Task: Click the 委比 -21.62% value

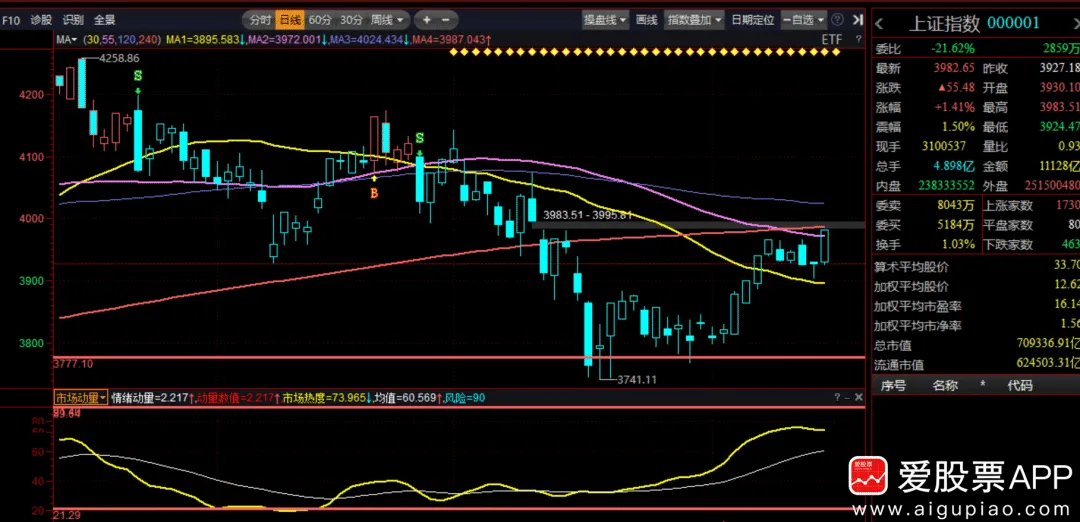Action: (x=953, y=48)
